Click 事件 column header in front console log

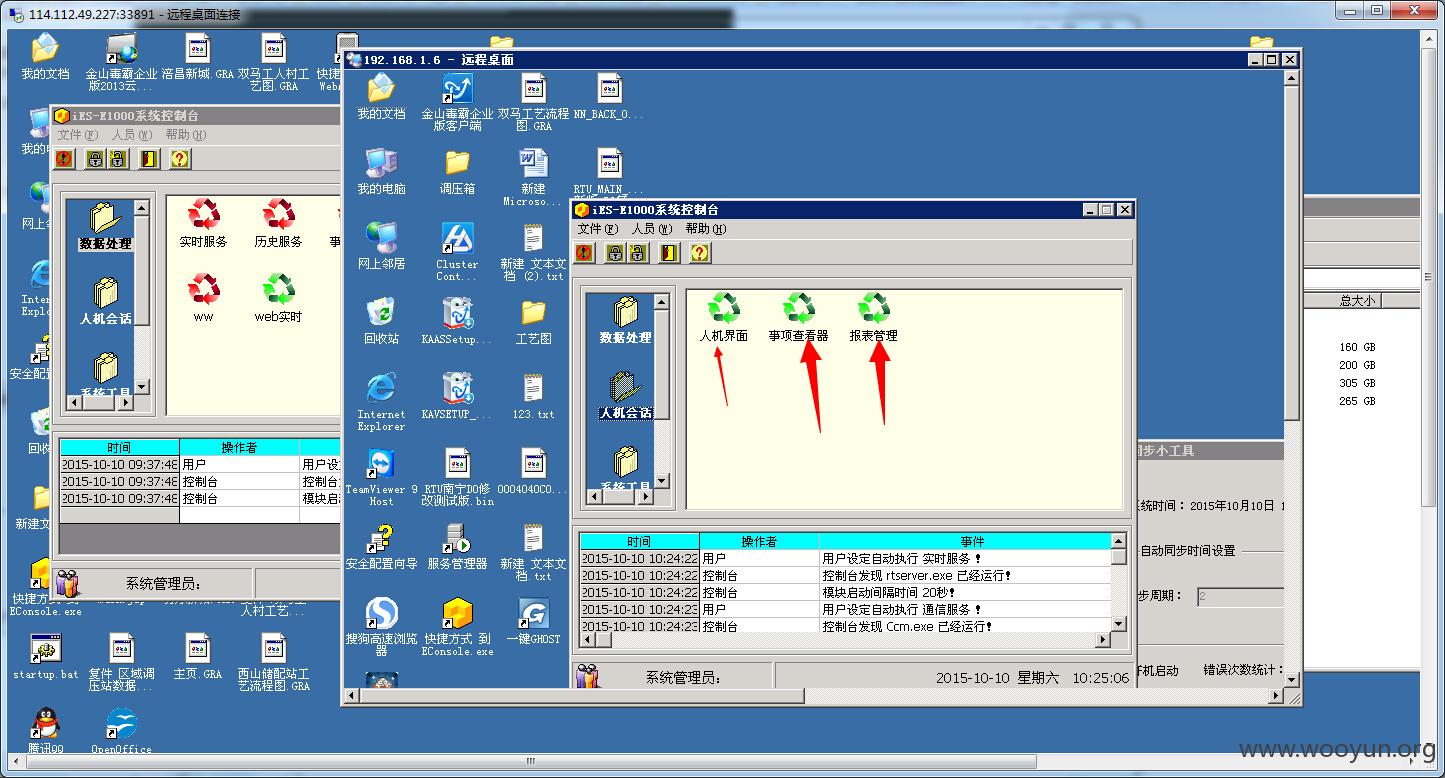pos(972,541)
